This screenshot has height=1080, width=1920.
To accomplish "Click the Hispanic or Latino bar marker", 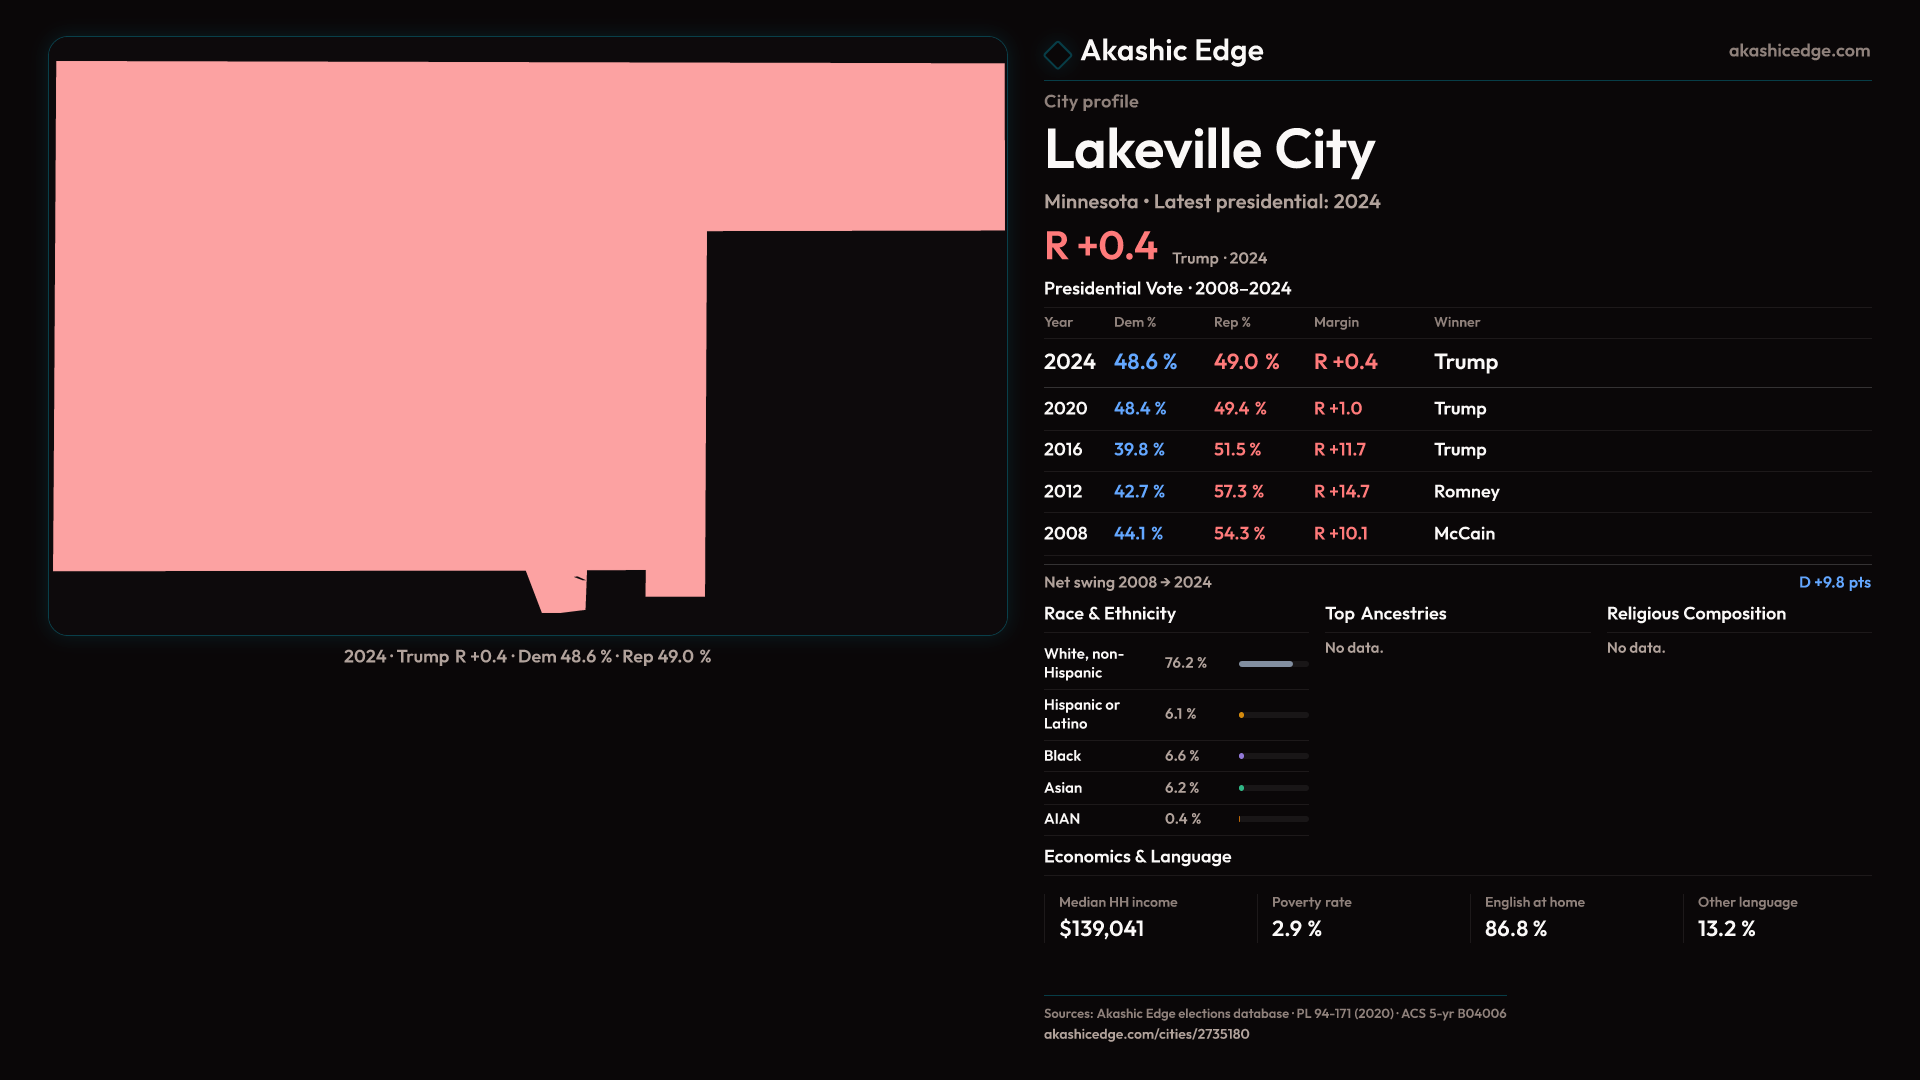I will click(1242, 715).
